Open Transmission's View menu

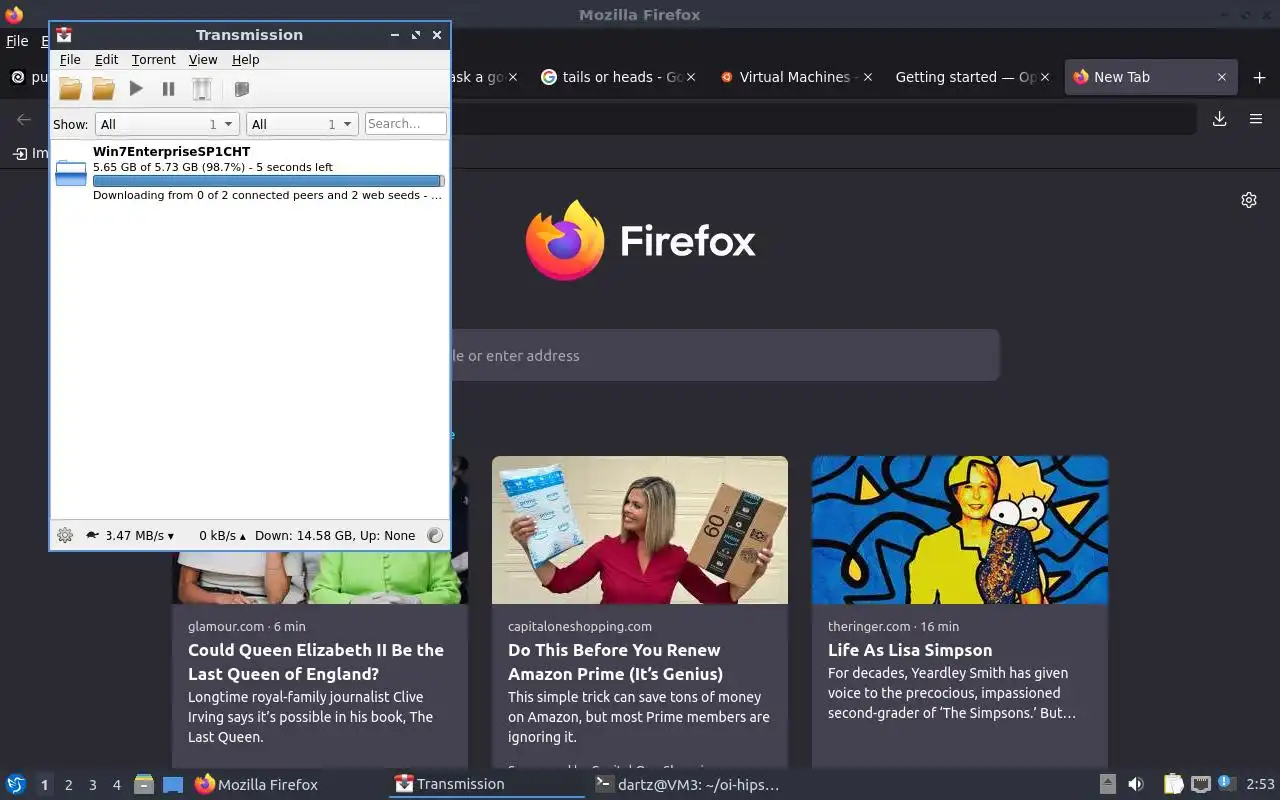tap(203, 60)
